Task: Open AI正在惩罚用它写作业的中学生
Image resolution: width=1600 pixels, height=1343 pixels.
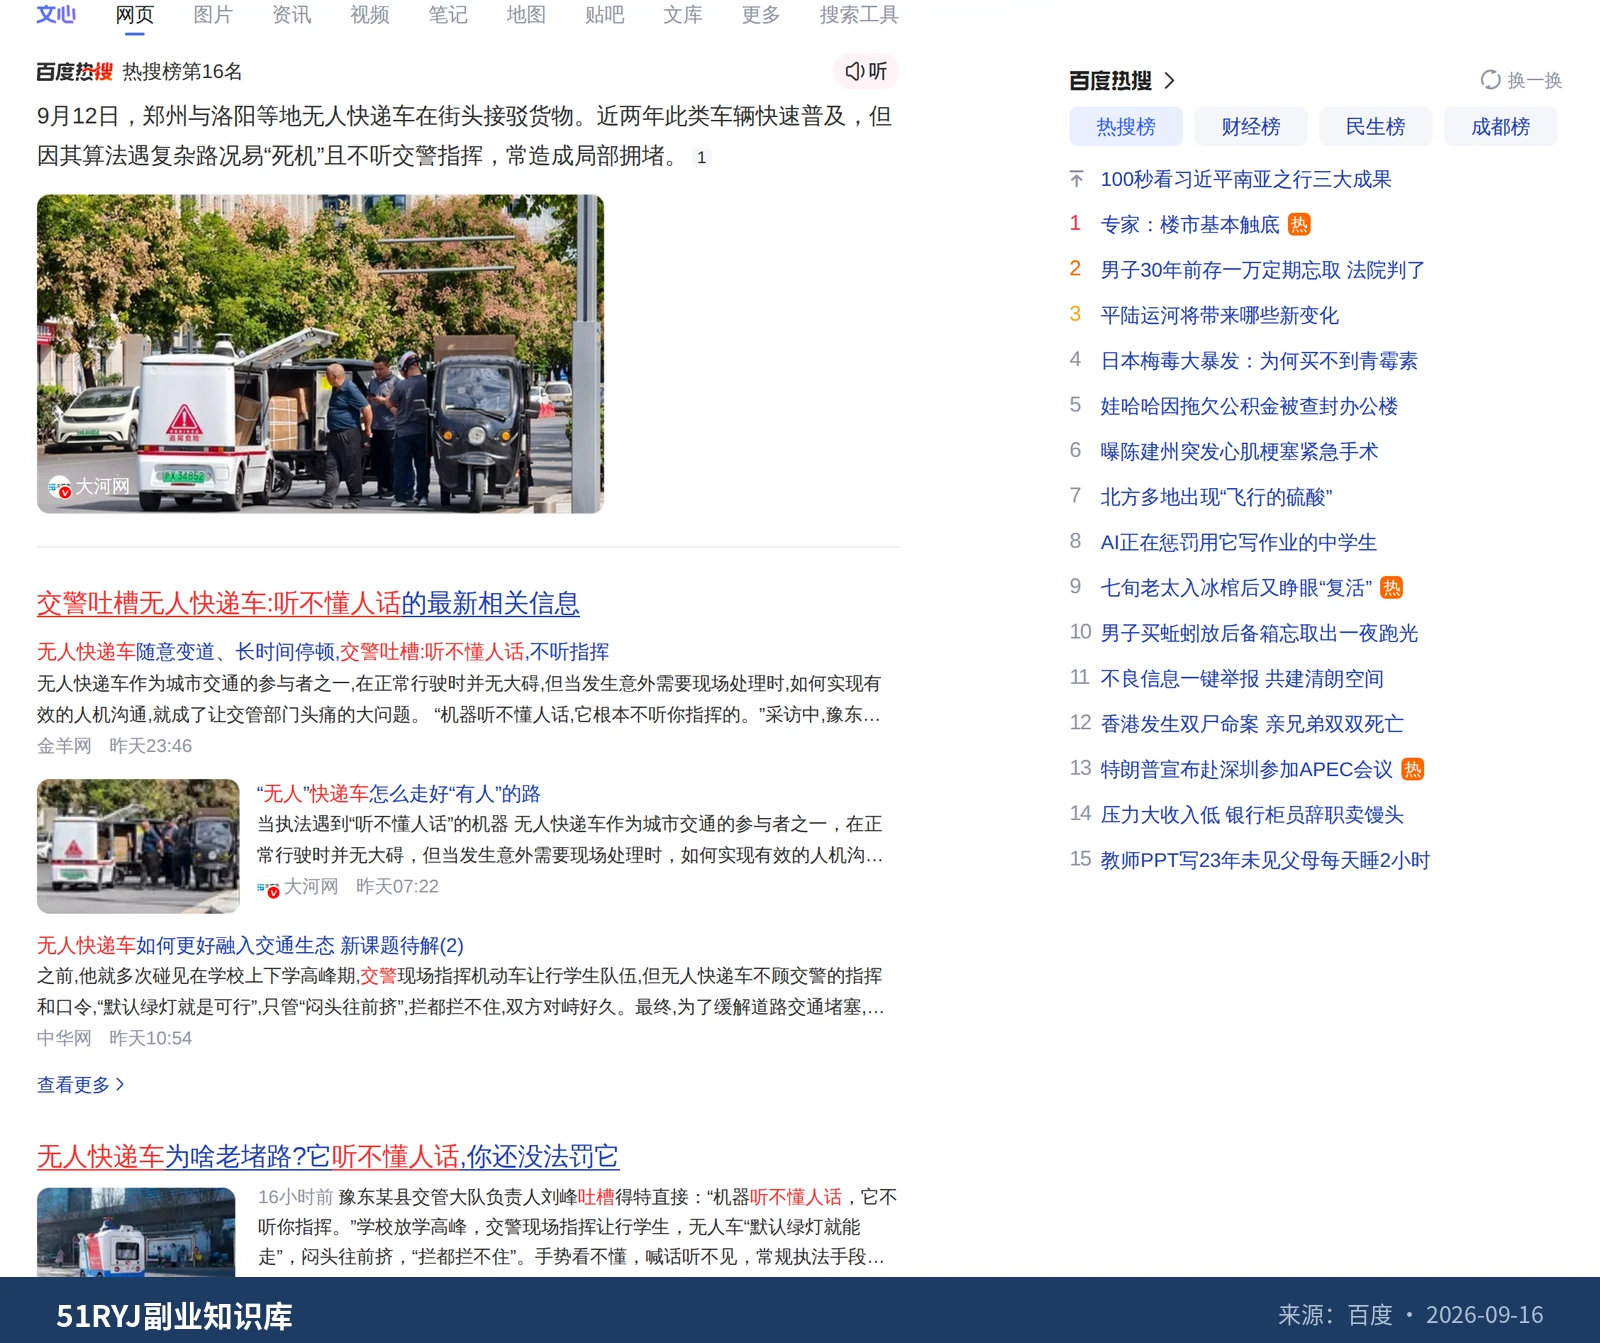Action: [x=1239, y=542]
